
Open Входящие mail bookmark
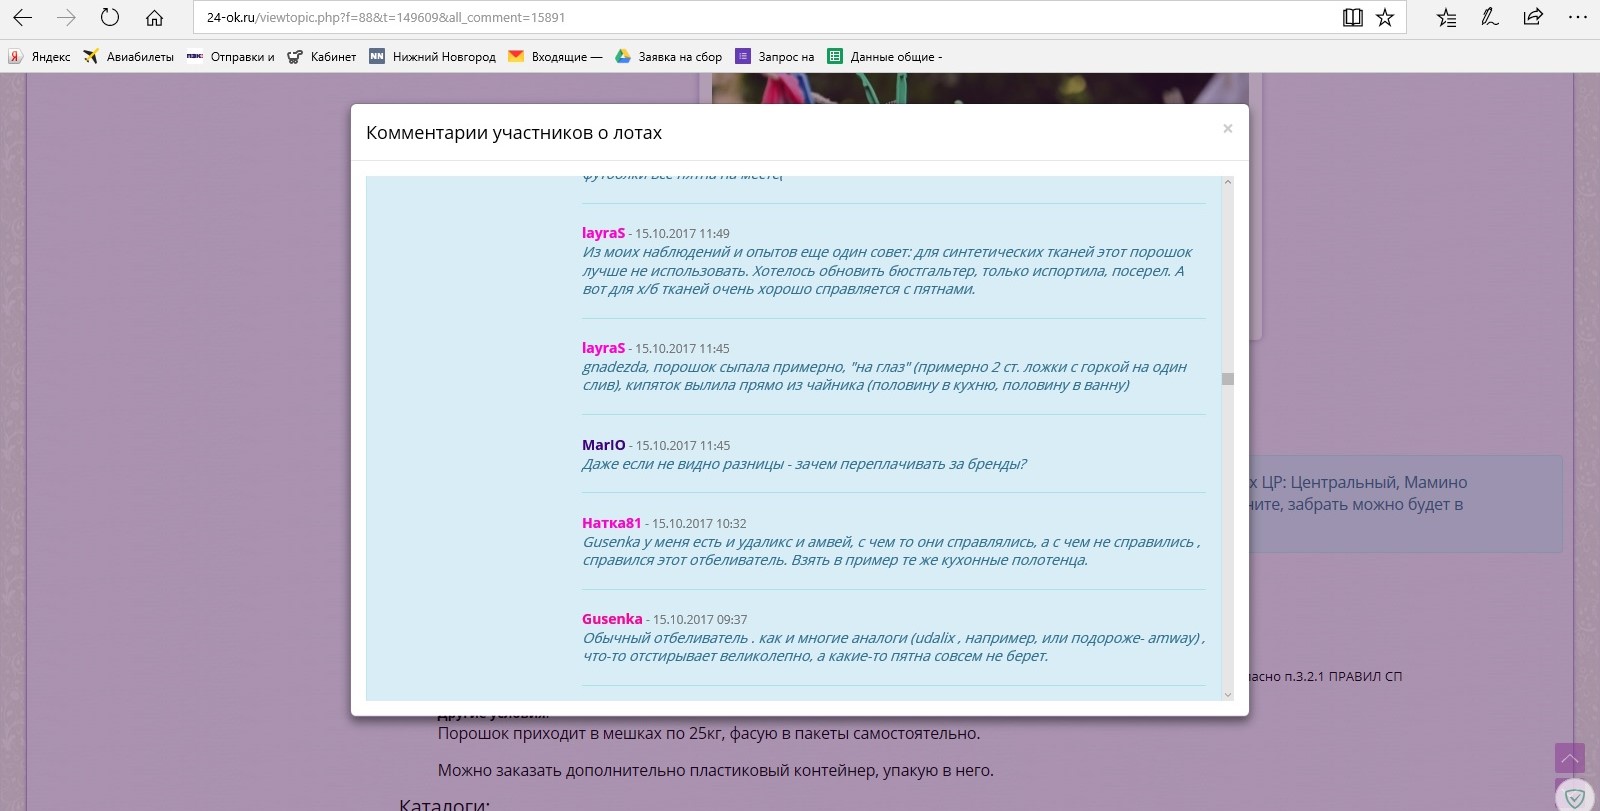point(556,57)
